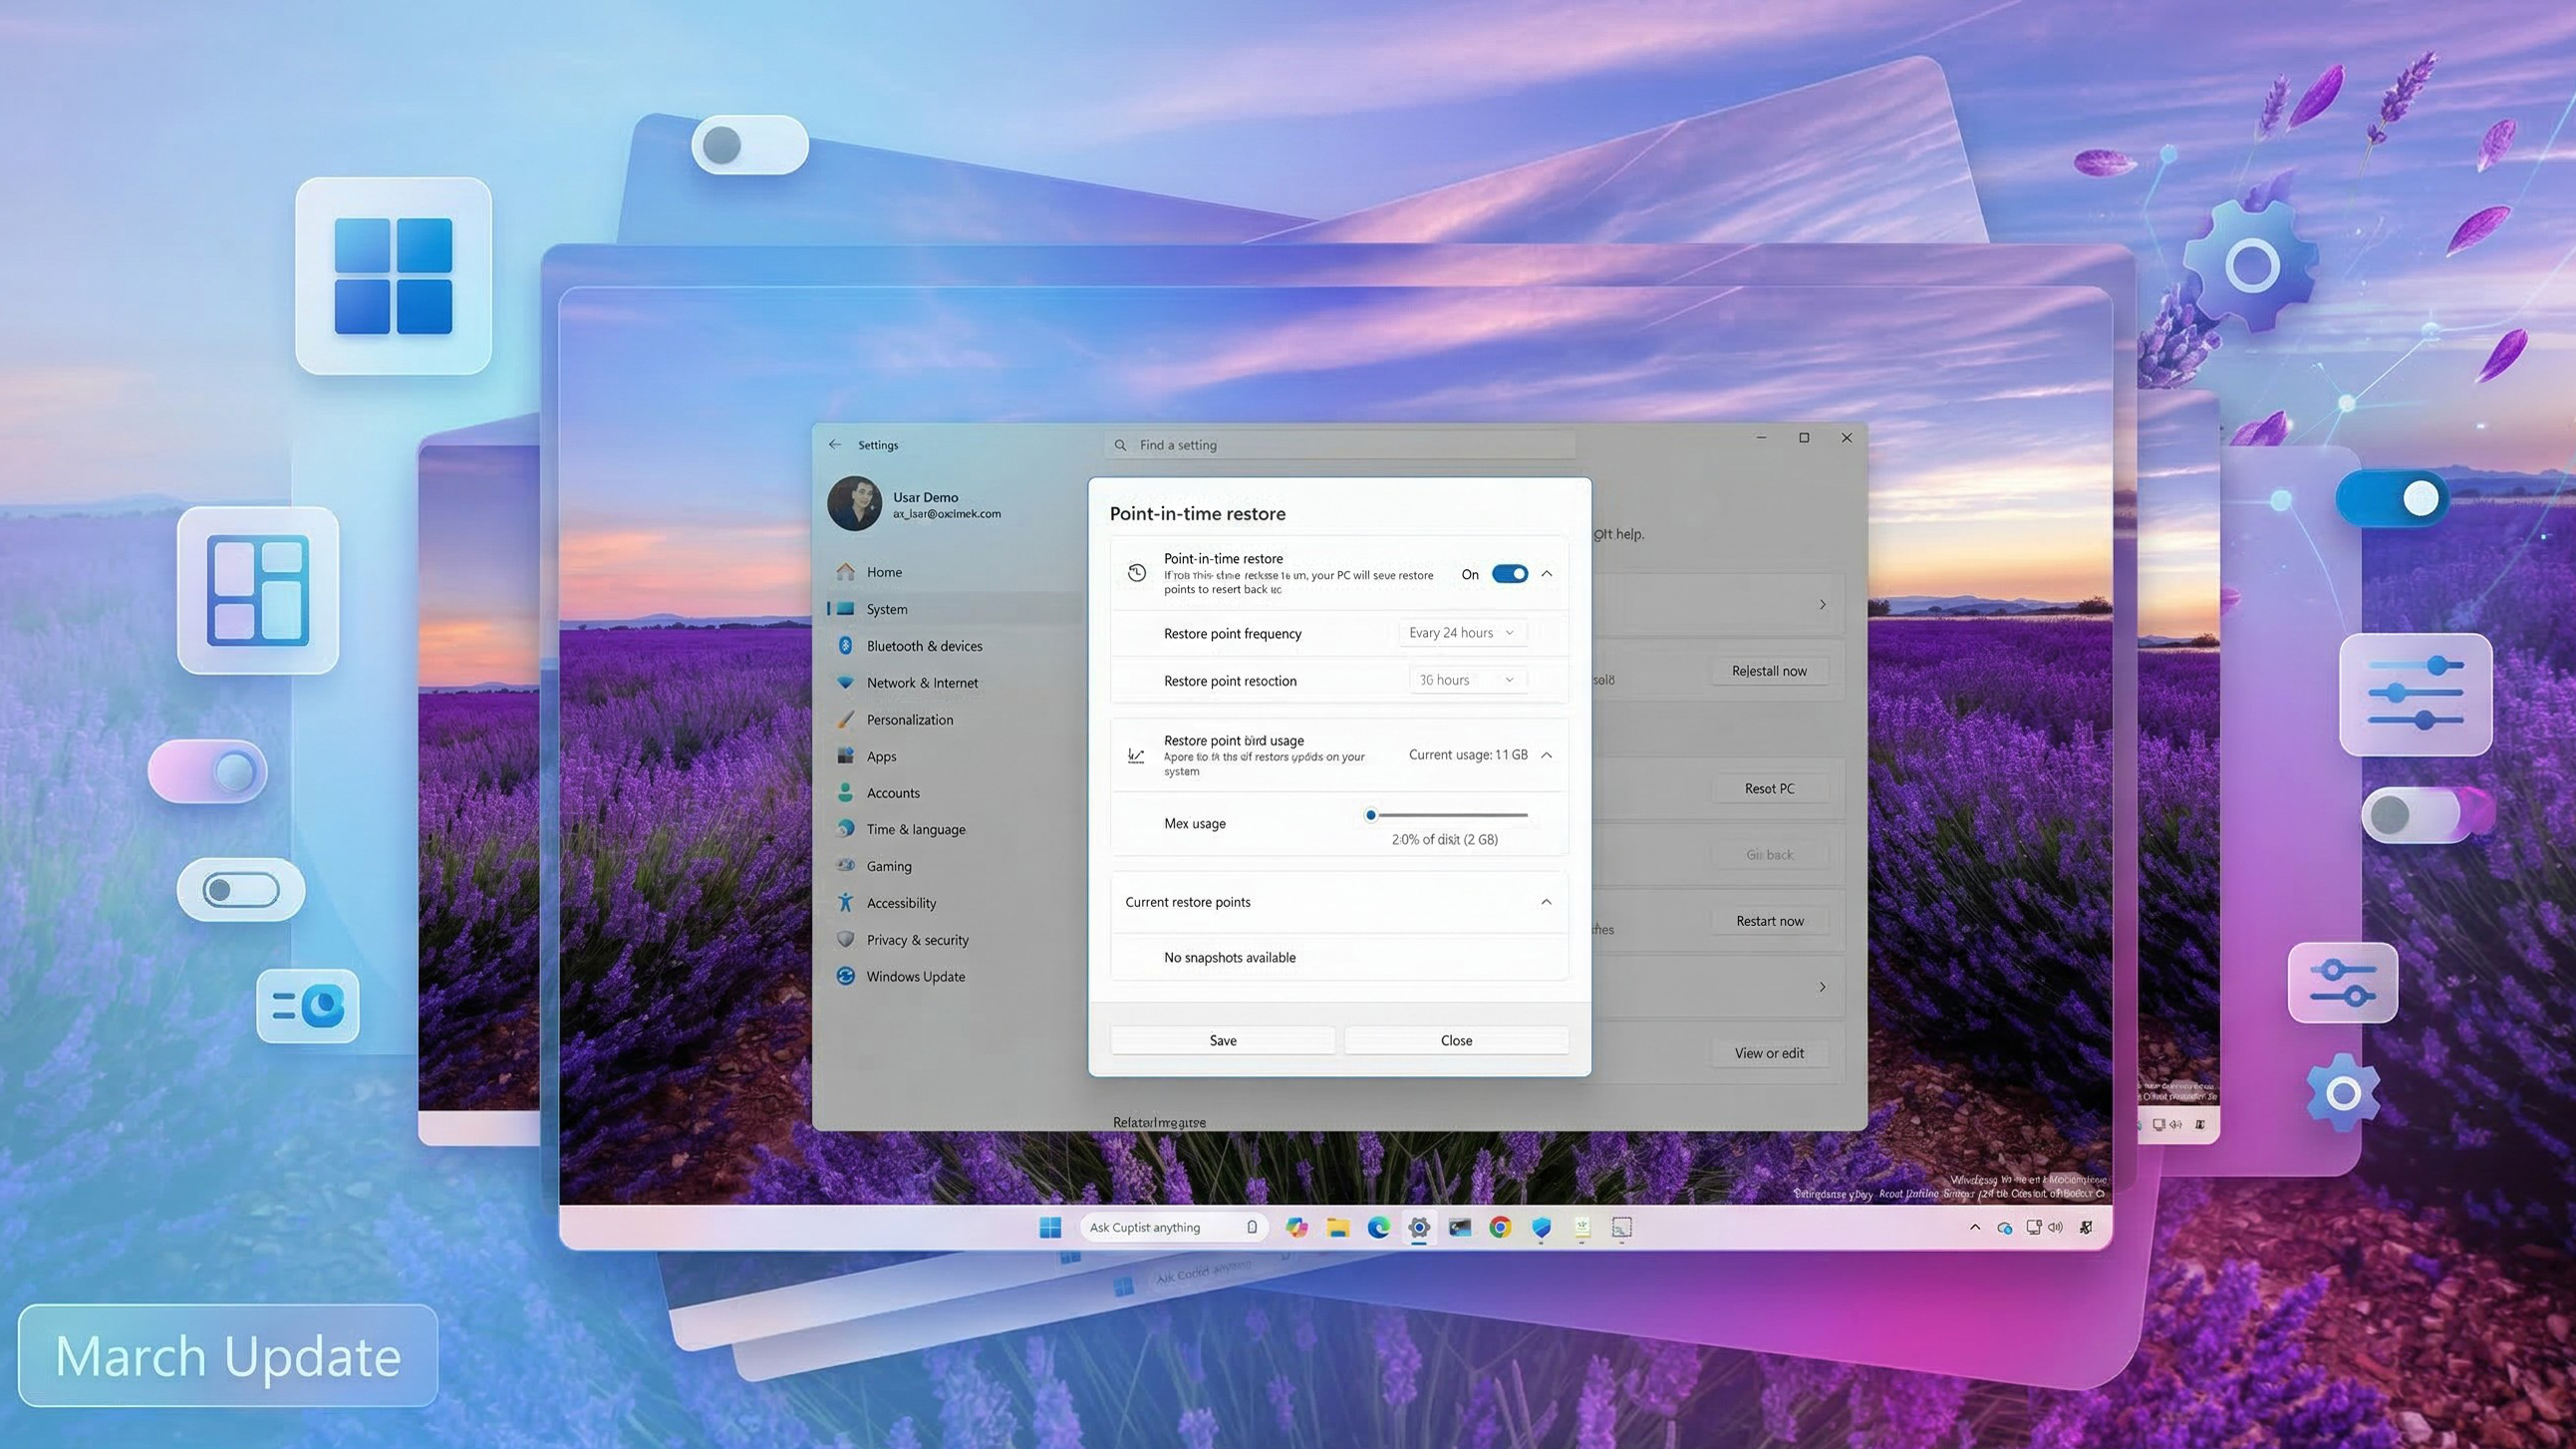Open Privacy & security settings
The width and height of the screenshot is (2576, 1449).
917,939
